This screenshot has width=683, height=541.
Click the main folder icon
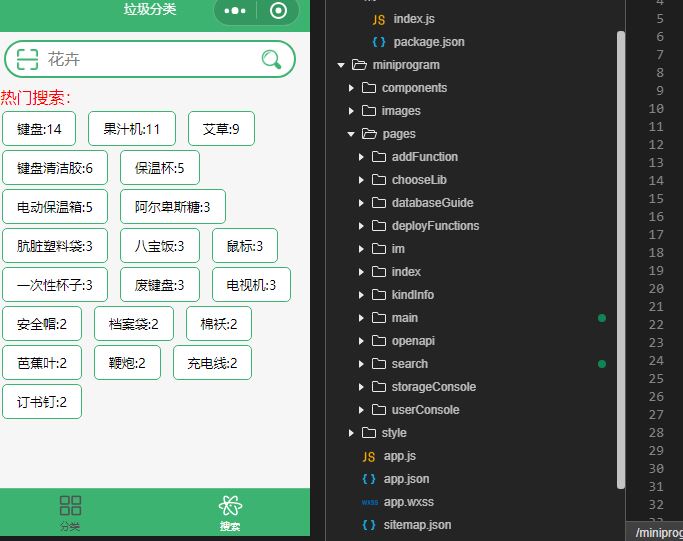(x=379, y=318)
